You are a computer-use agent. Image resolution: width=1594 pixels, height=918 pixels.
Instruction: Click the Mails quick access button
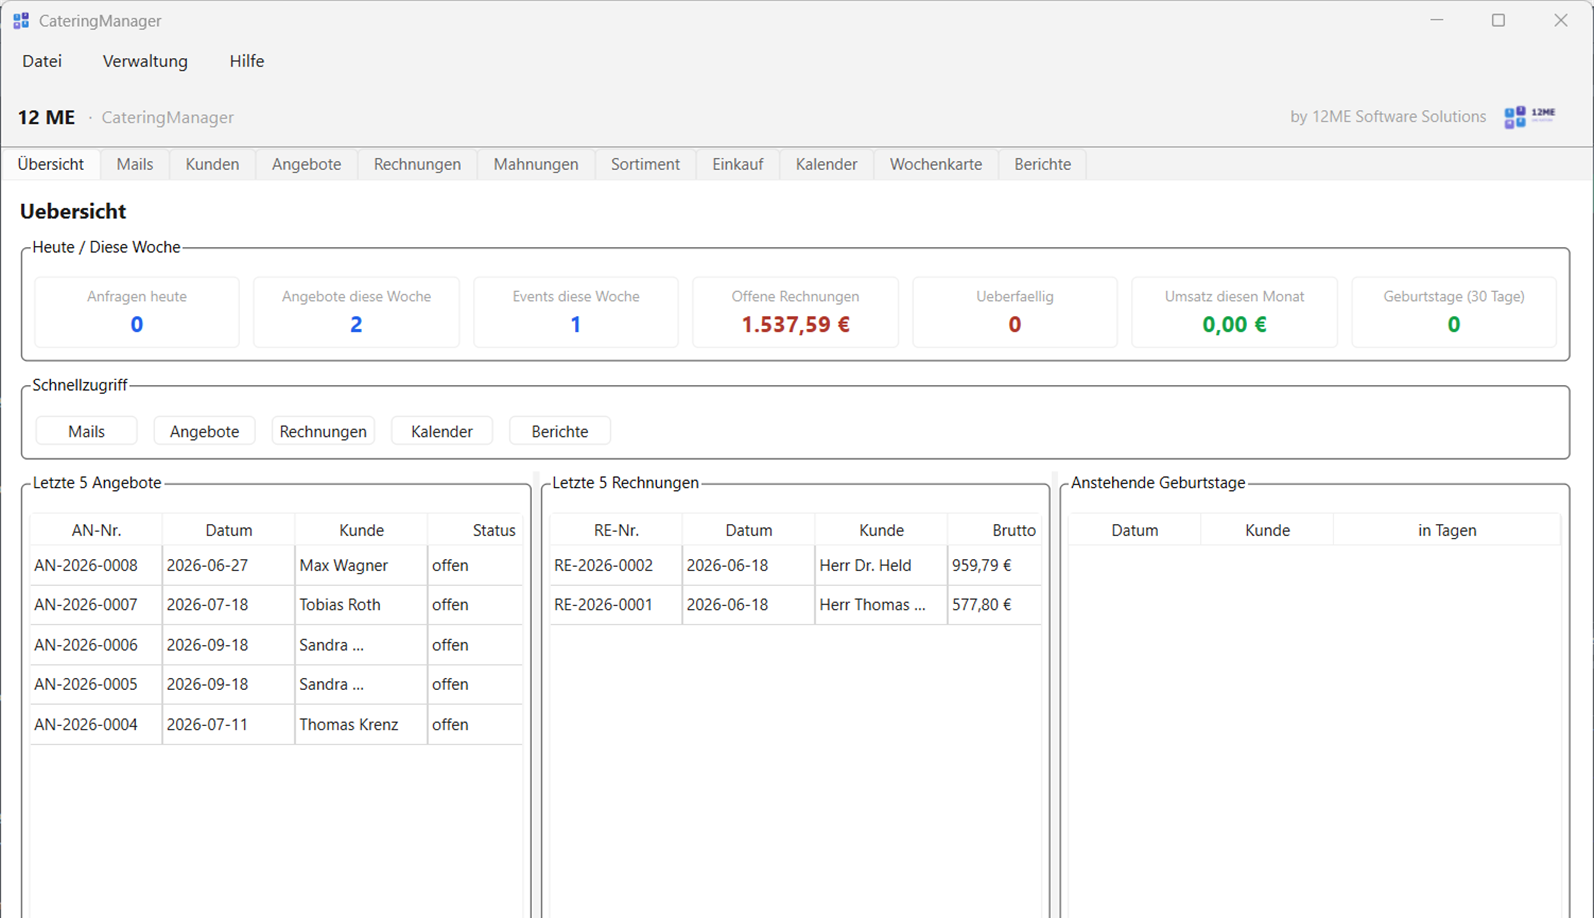click(x=86, y=431)
